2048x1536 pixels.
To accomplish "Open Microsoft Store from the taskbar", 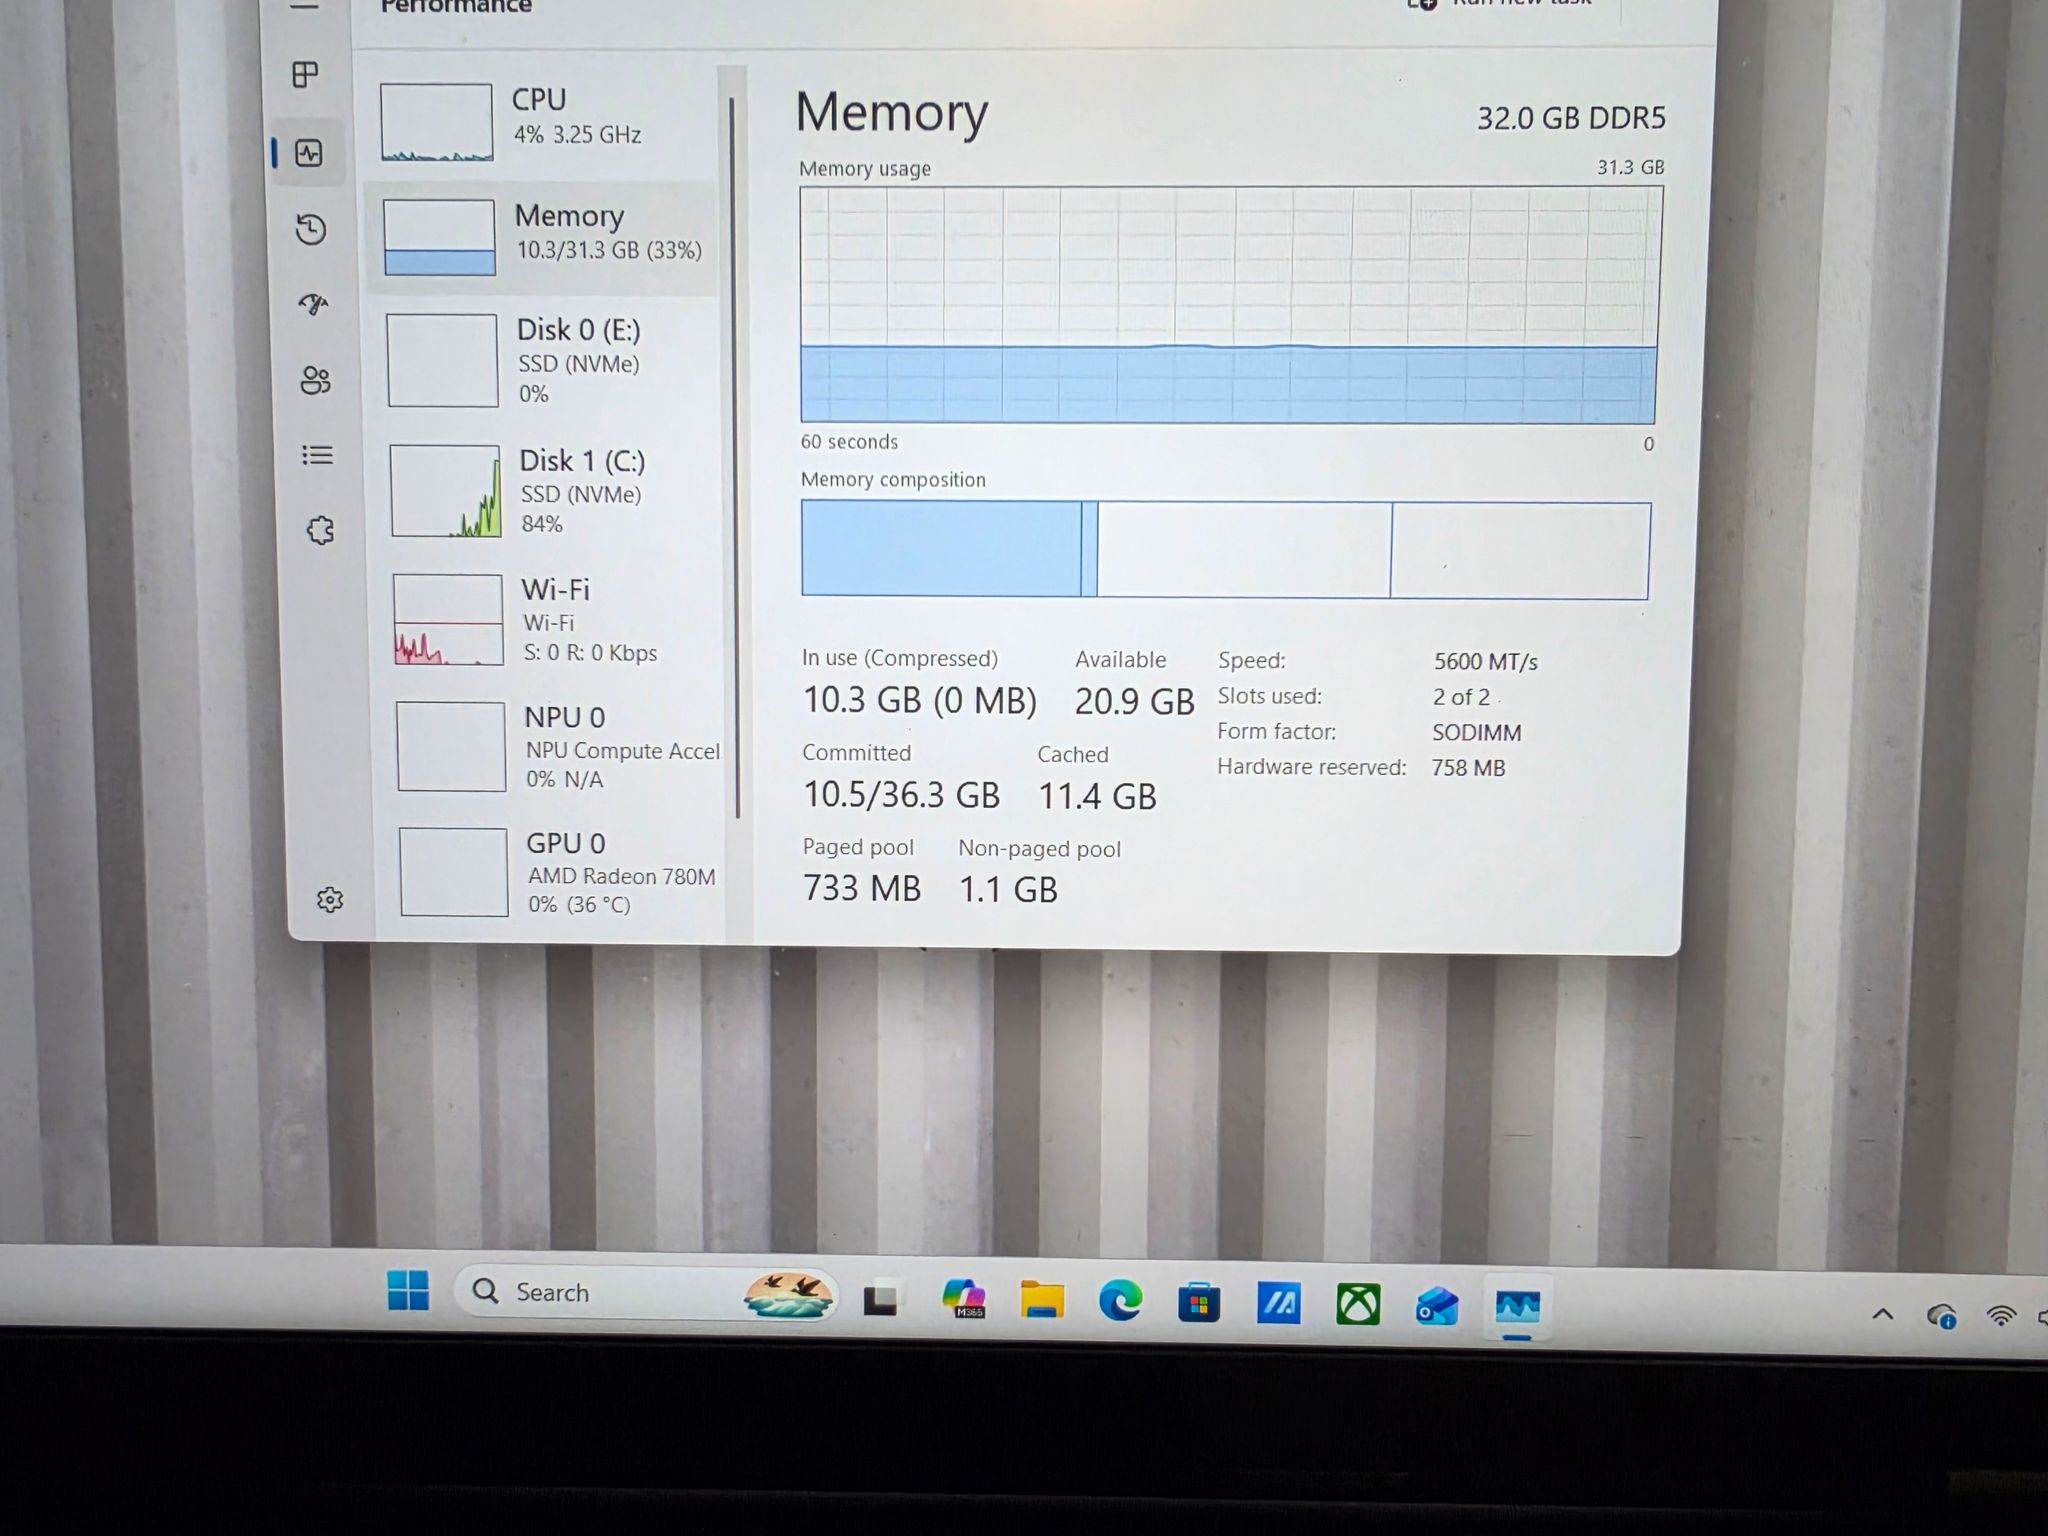I will coord(1199,1303).
